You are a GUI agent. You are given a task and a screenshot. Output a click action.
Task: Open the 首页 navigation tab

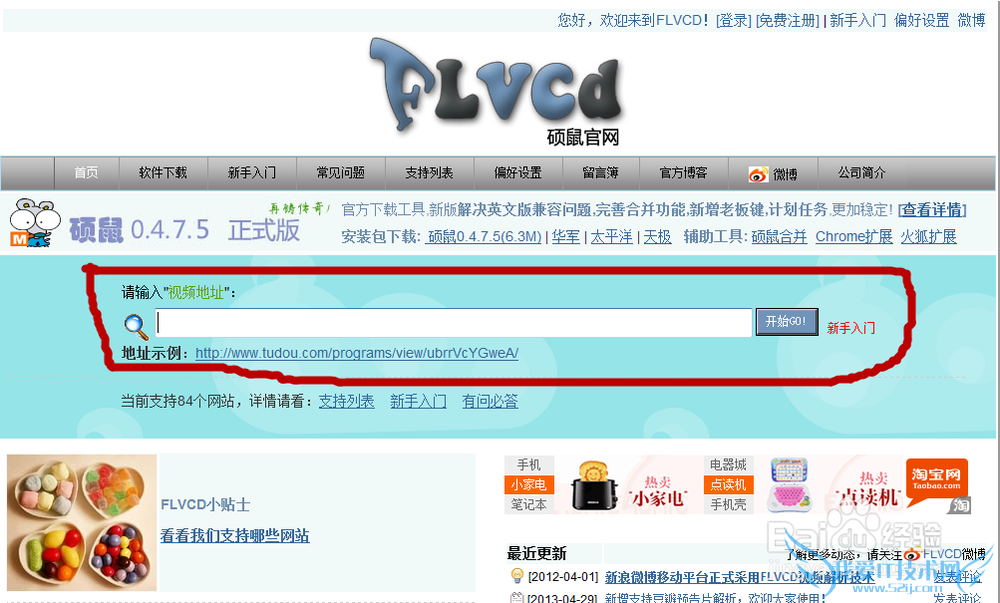point(86,173)
